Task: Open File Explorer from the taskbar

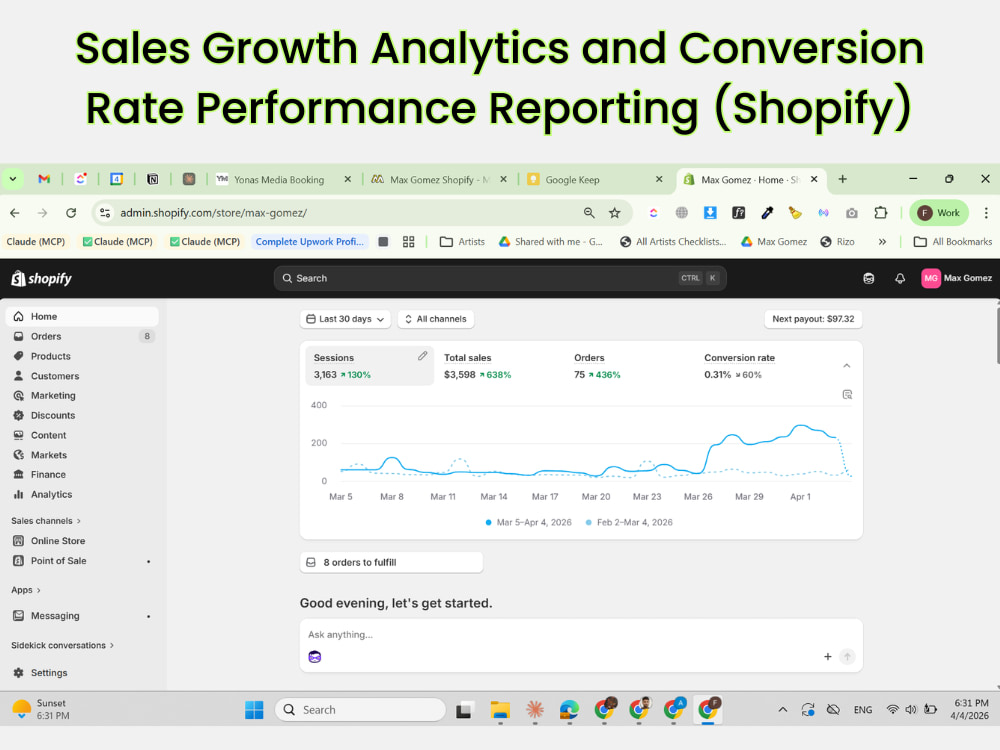Action: point(500,710)
